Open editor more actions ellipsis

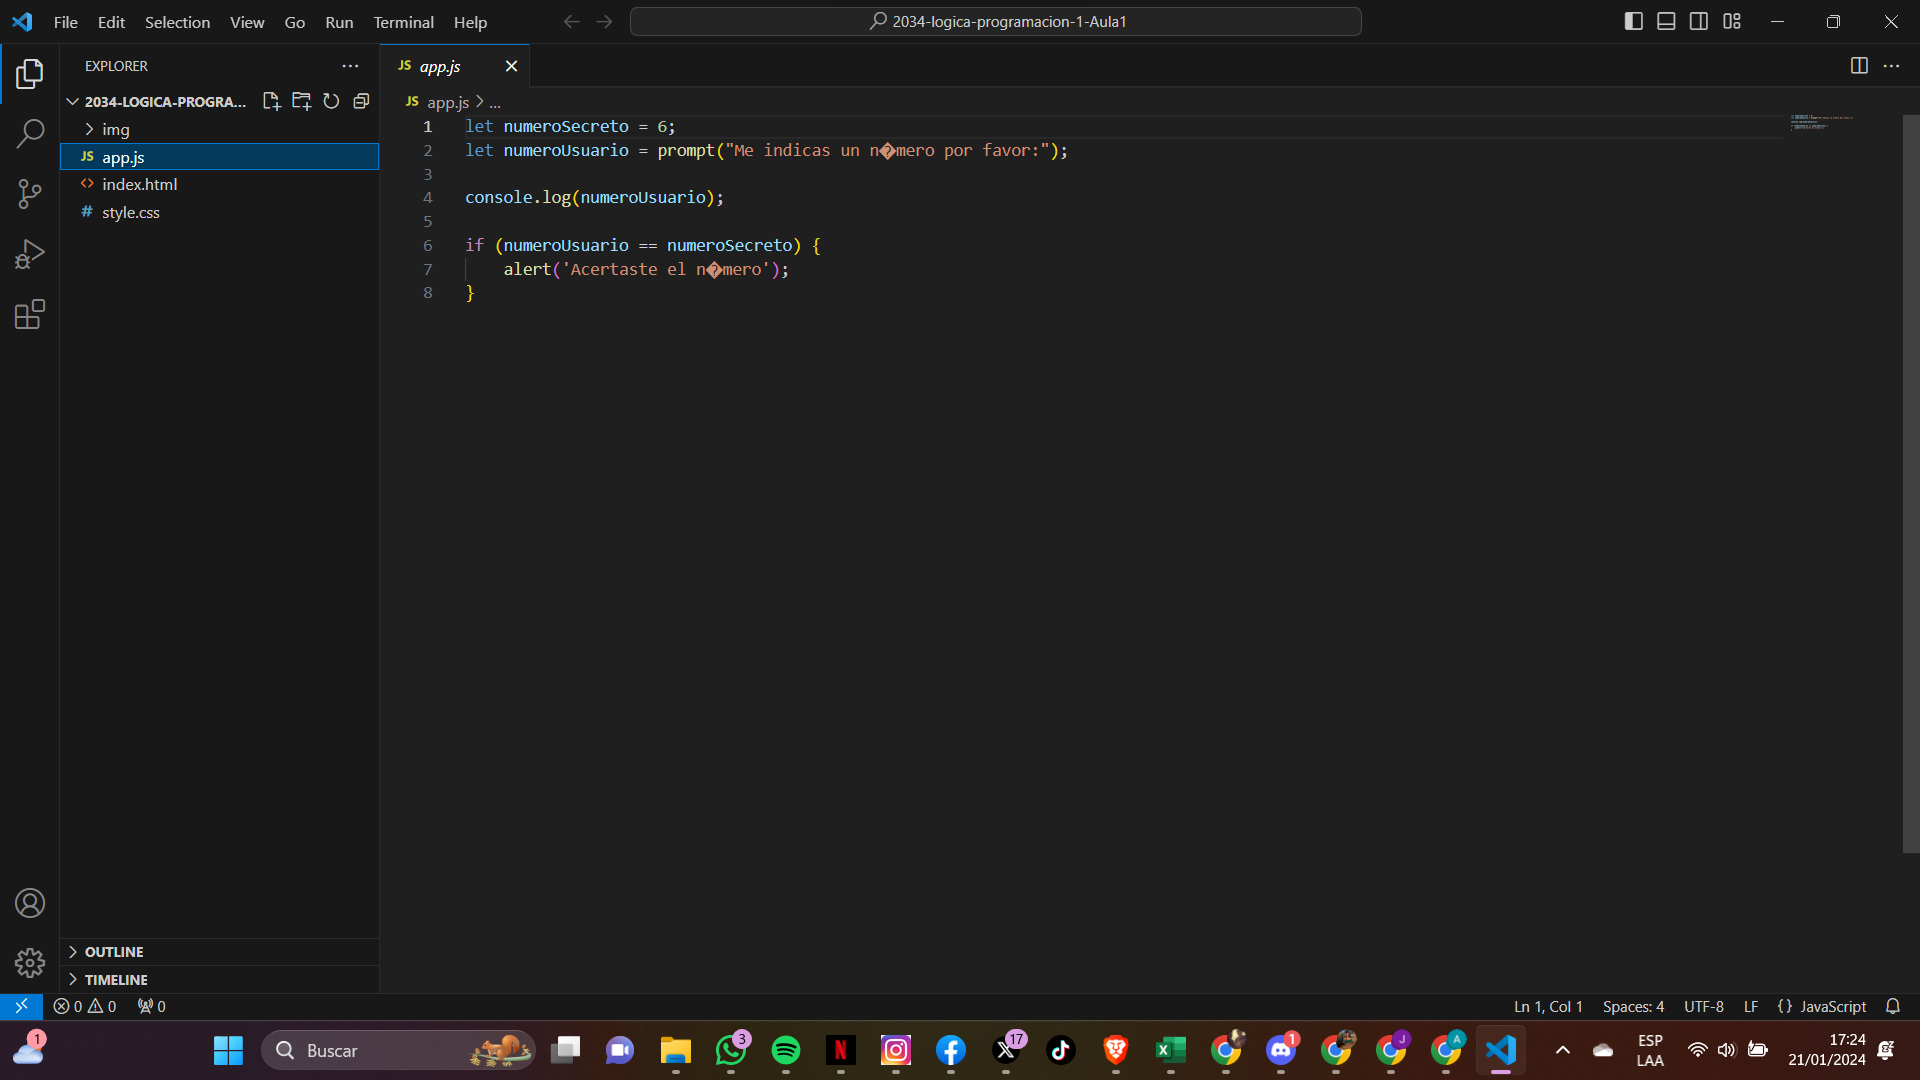(1891, 66)
